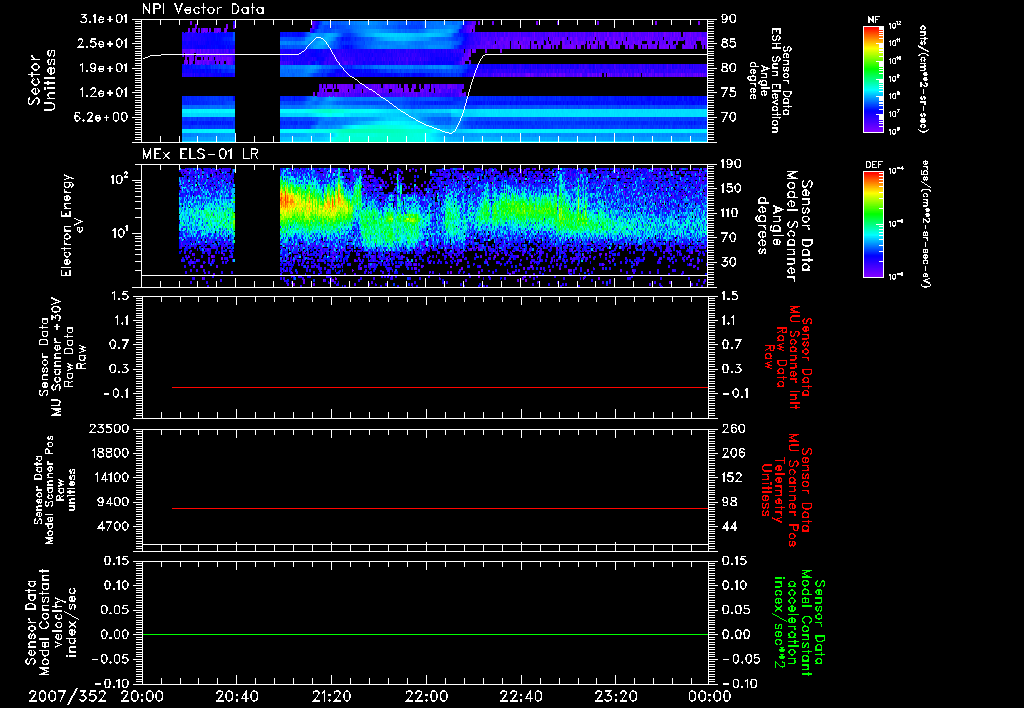Image resolution: width=1024 pixels, height=708 pixels.
Task: Select the "ESH Sun Elevation Angle" axis label
Action: tap(771, 80)
